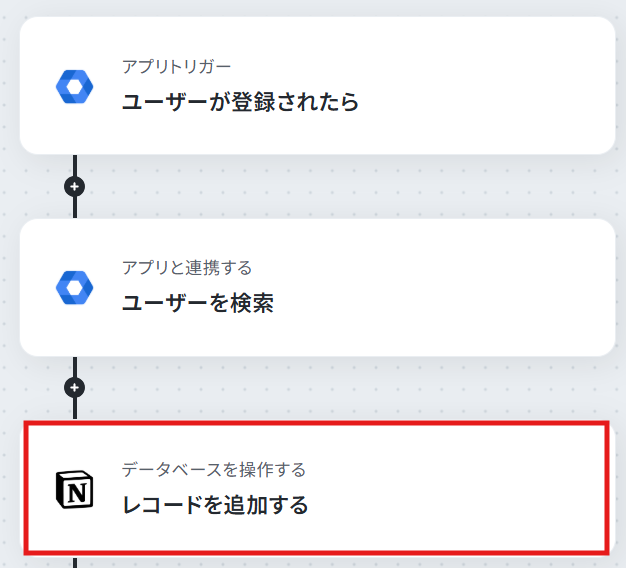Click the Google Workspace icon beside ユーザーを検索
The image size is (626, 568).
click(x=75, y=288)
